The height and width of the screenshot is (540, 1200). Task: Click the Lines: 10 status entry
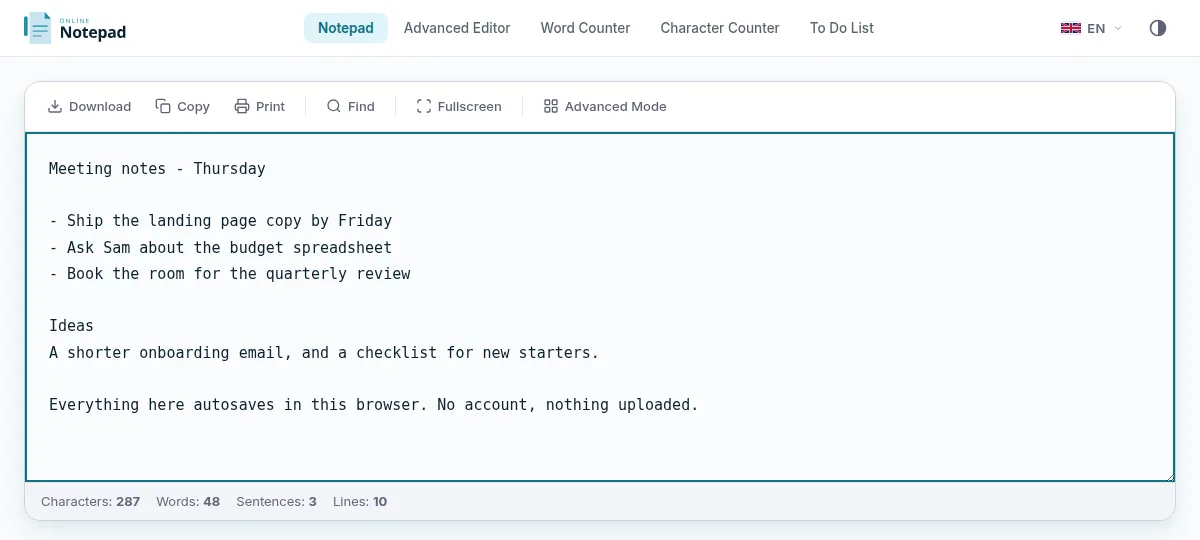click(x=360, y=501)
